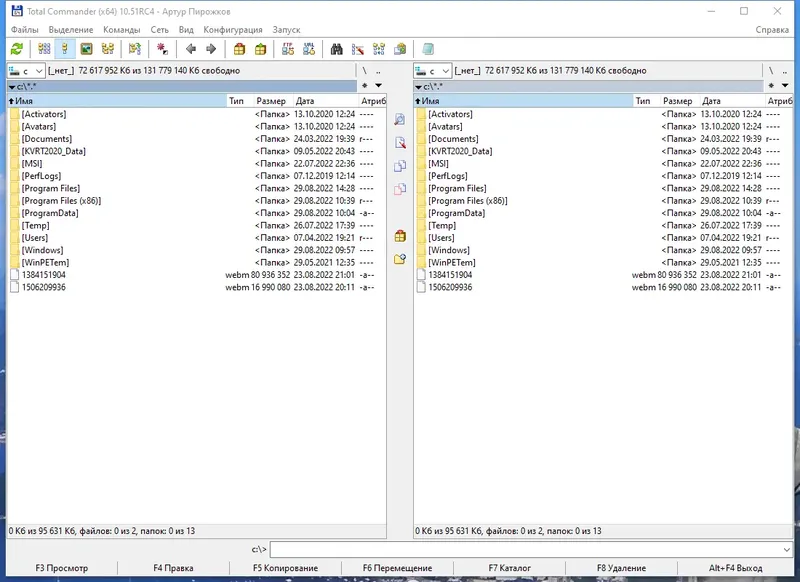800x582 pixels.
Task: Click the right panel path bar c:\*.*
Action: point(588,87)
